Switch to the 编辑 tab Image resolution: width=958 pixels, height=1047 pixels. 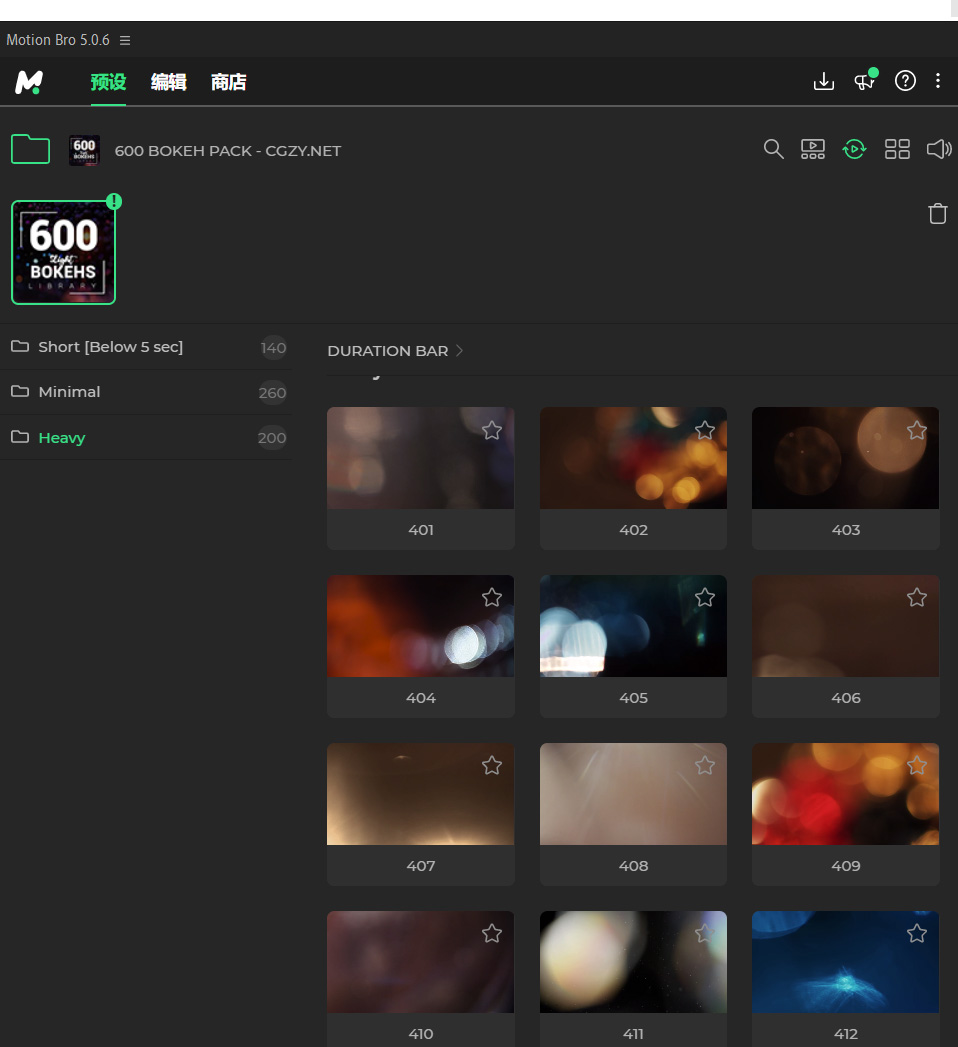click(168, 82)
